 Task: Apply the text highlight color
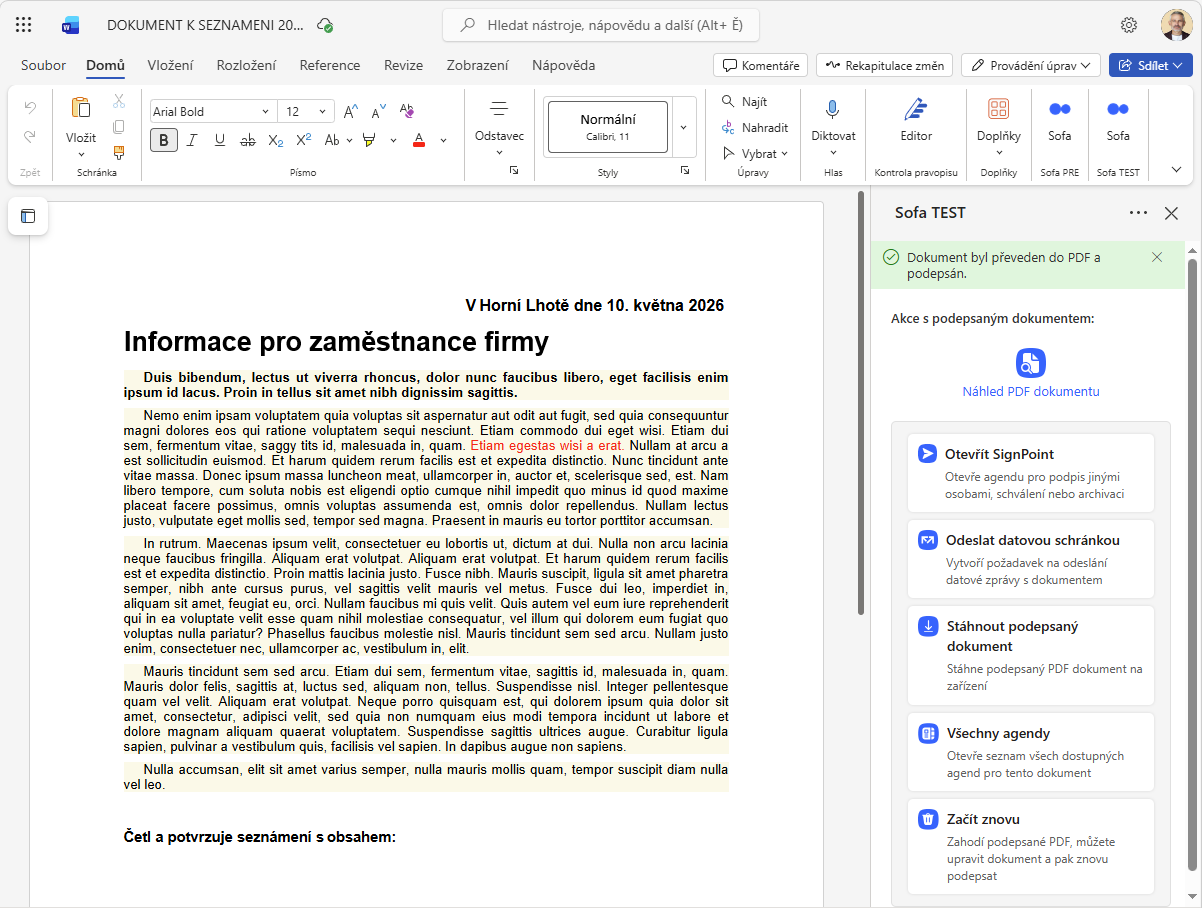(x=369, y=140)
